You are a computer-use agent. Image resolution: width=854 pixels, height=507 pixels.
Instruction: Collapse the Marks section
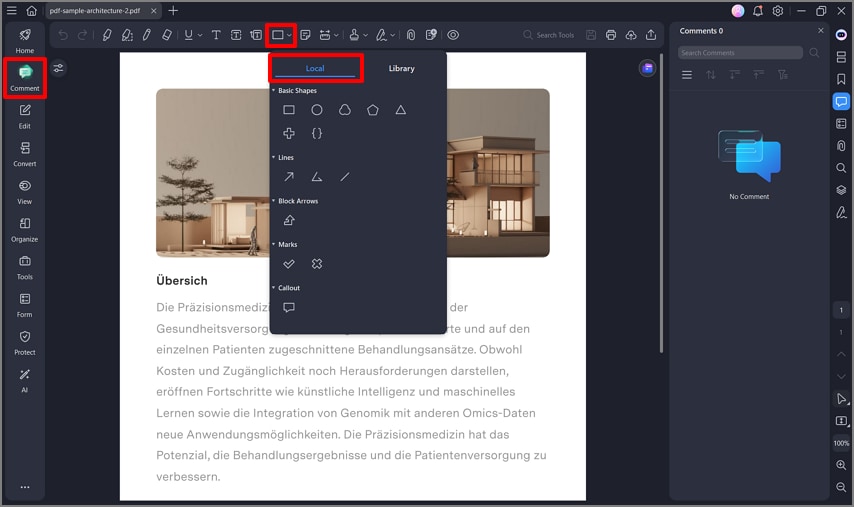pos(273,245)
